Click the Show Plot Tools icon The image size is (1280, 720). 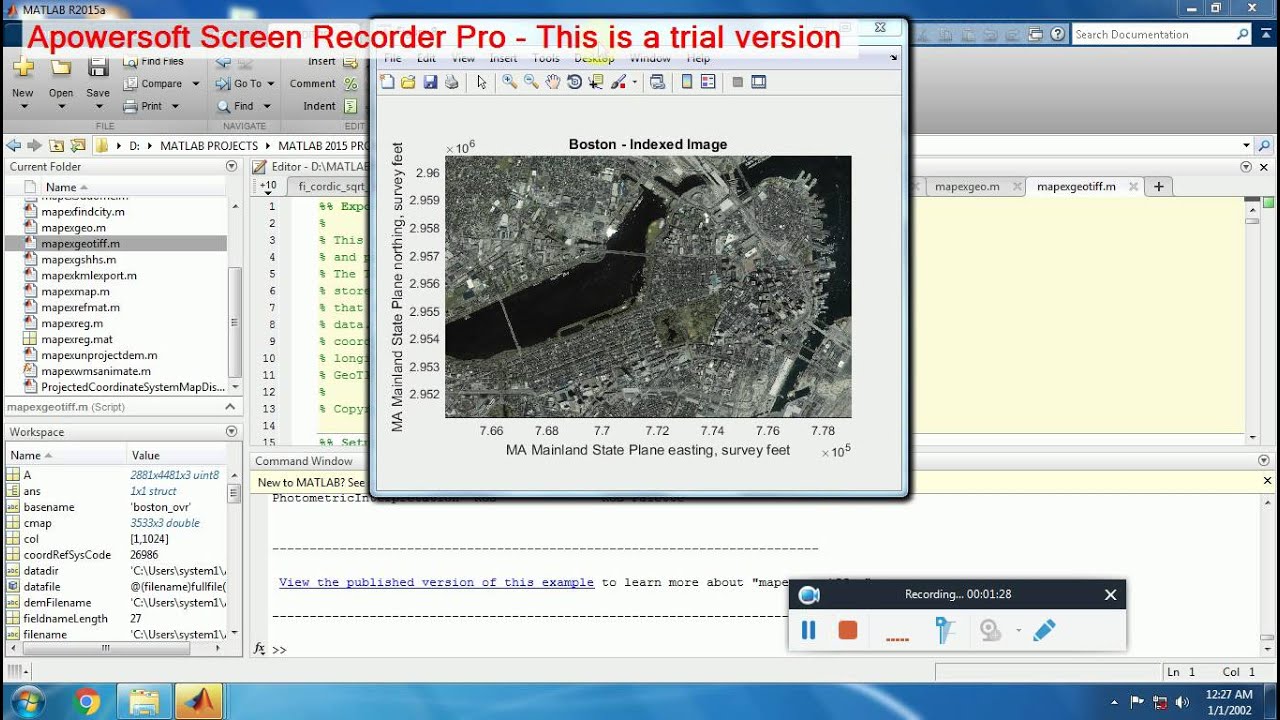coord(759,82)
